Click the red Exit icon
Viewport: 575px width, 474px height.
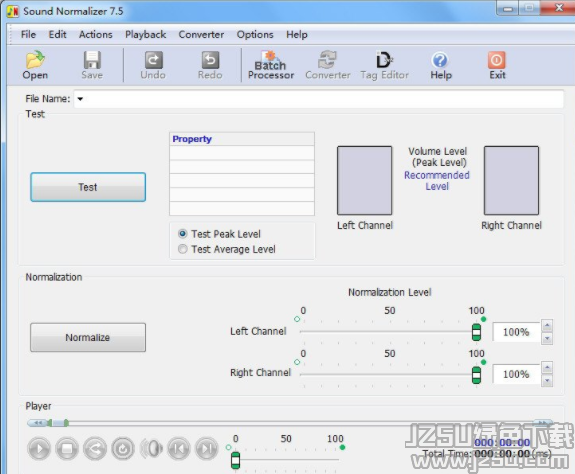click(497, 65)
